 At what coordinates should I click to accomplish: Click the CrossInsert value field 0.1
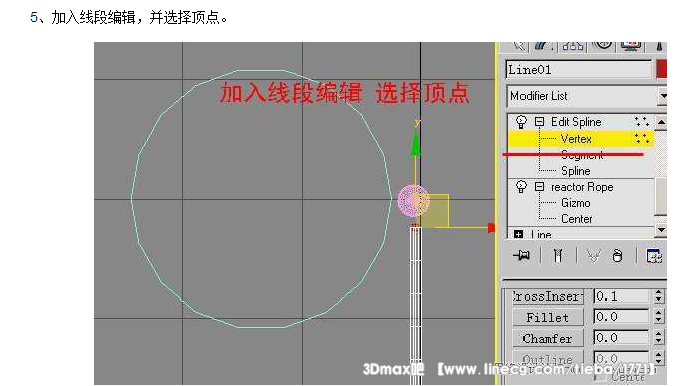pyautogui.click(x=621, y=297)
